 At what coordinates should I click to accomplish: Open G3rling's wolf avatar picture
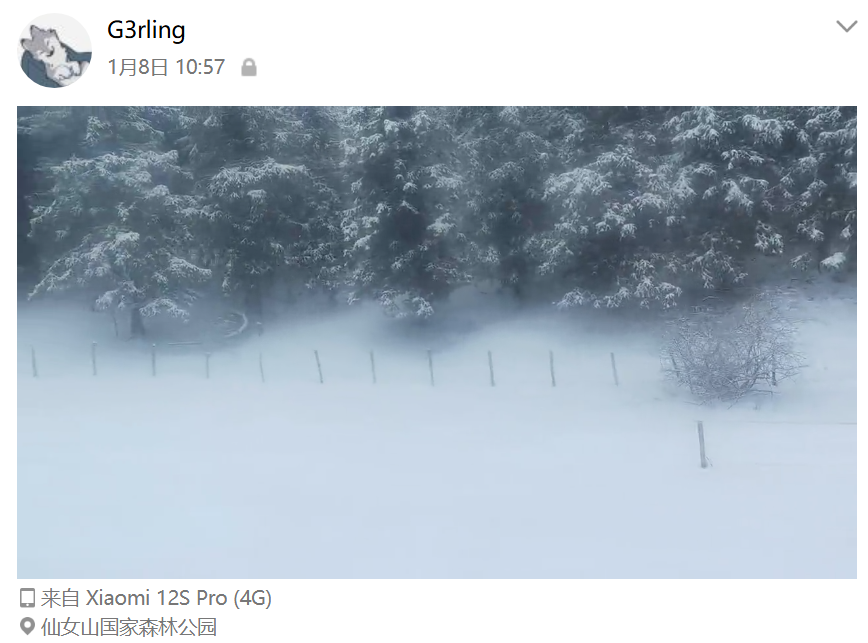pos(54,50)
